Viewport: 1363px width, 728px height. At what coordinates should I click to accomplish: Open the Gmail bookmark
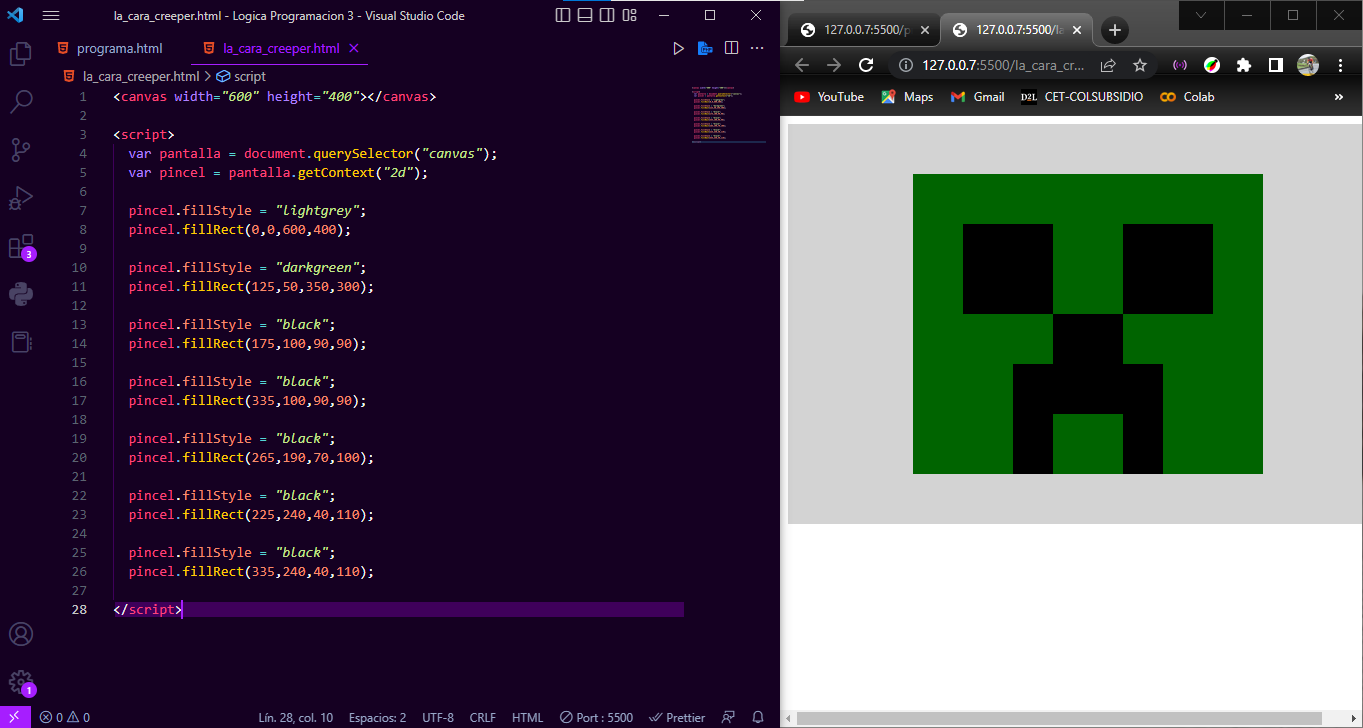tap(976, 97)
